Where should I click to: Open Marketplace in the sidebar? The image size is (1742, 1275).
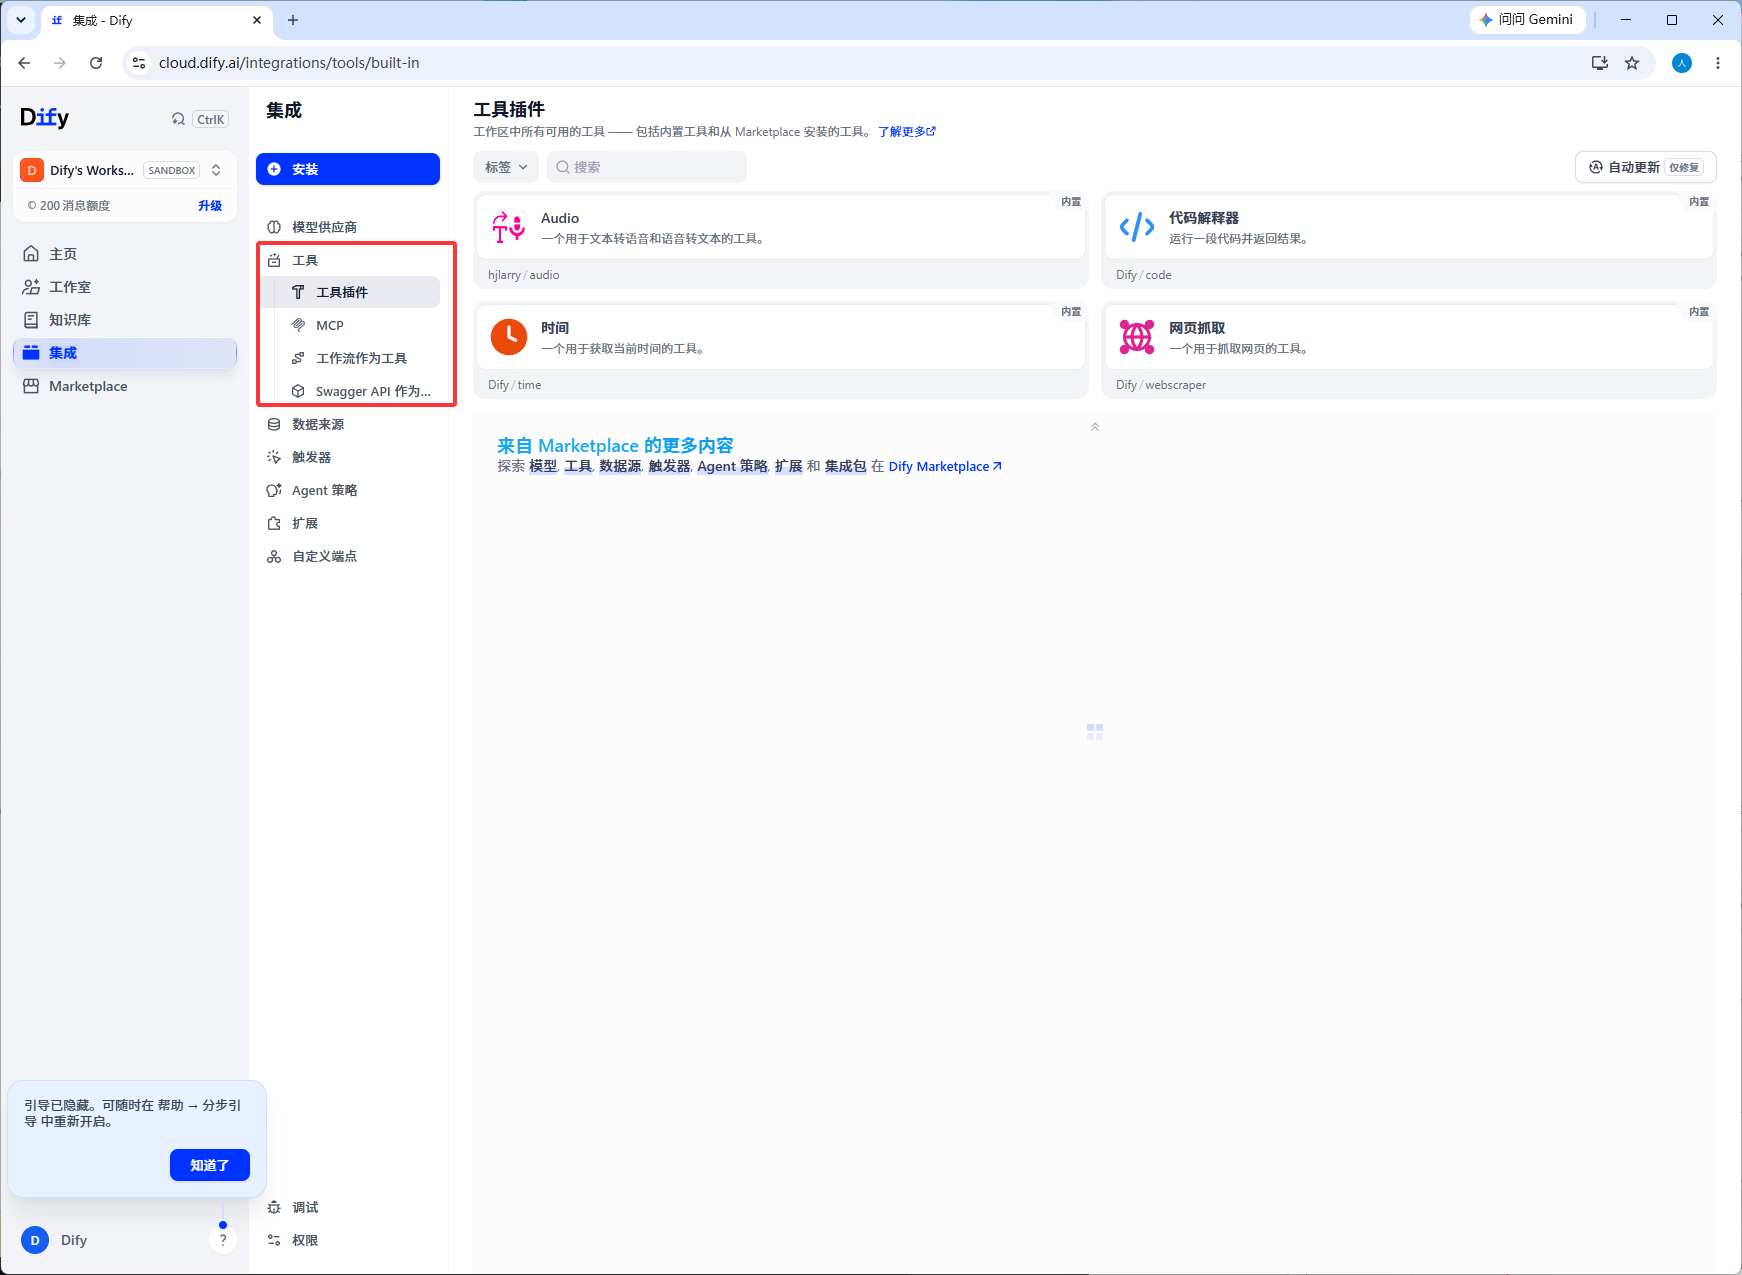(125, 386)
